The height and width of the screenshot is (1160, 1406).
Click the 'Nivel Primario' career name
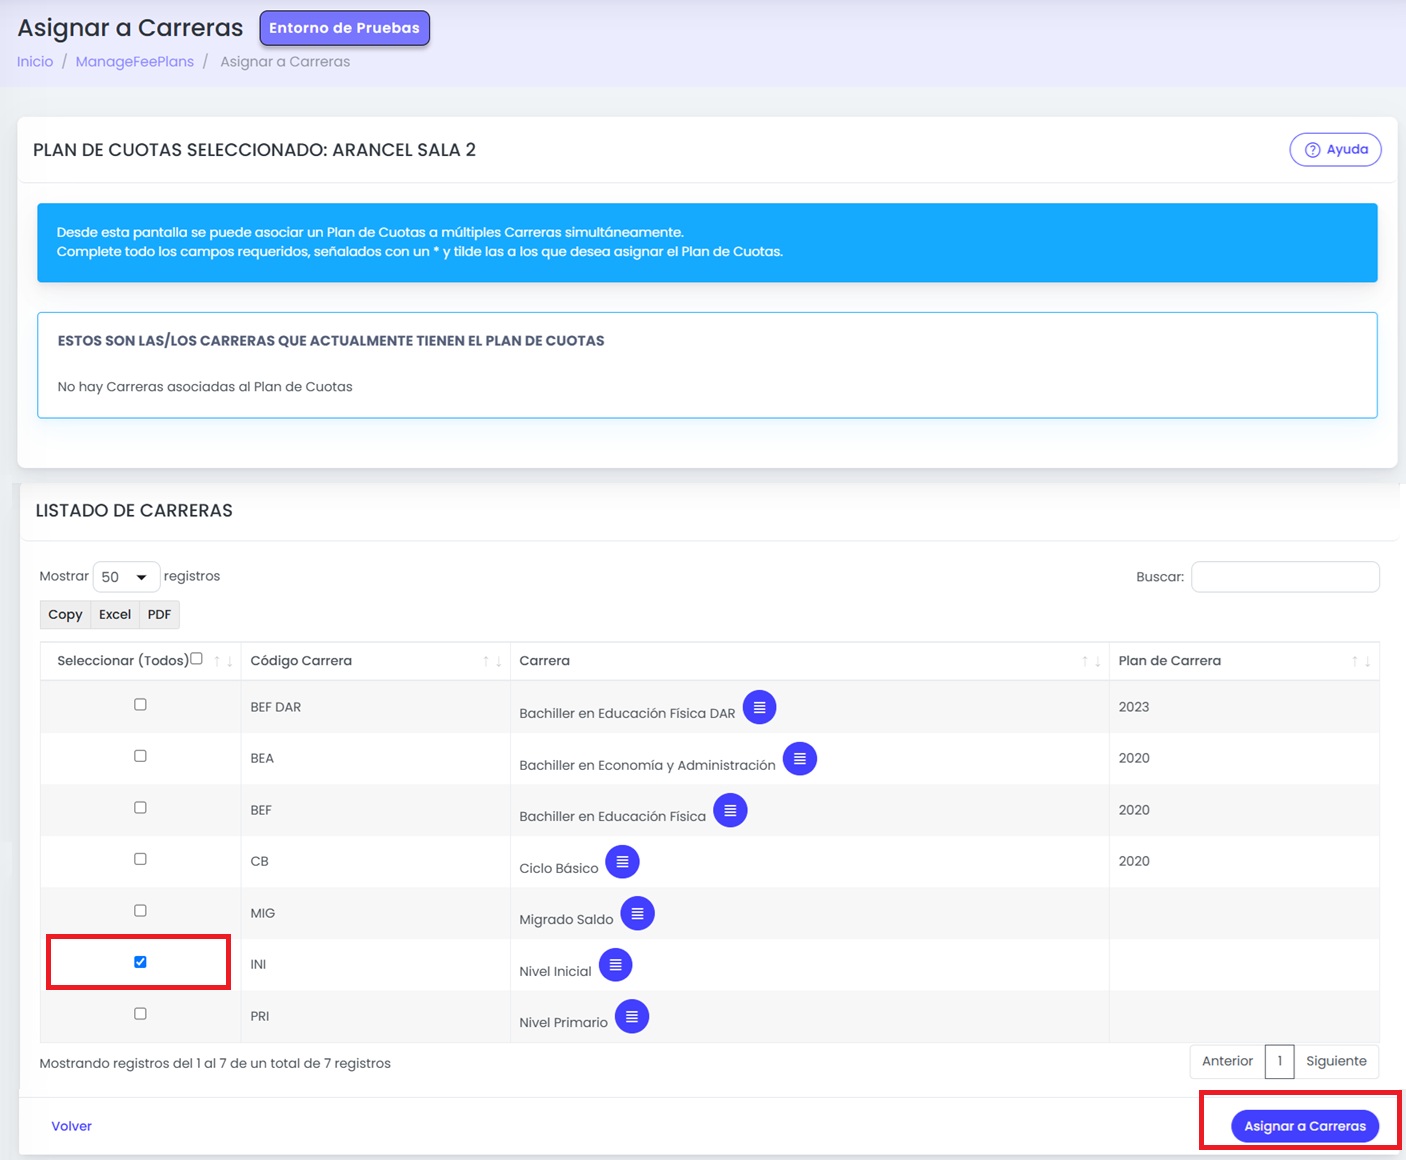tap(563, 1022)
